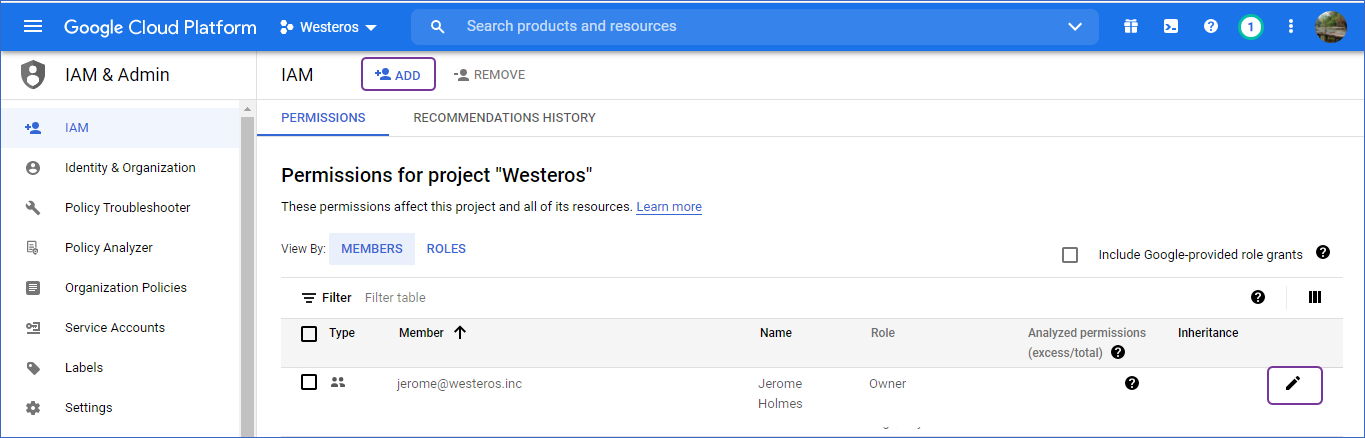This screenshot has width=1365, height=438.
Task: Click the Filter icon button
Action: 326,298
